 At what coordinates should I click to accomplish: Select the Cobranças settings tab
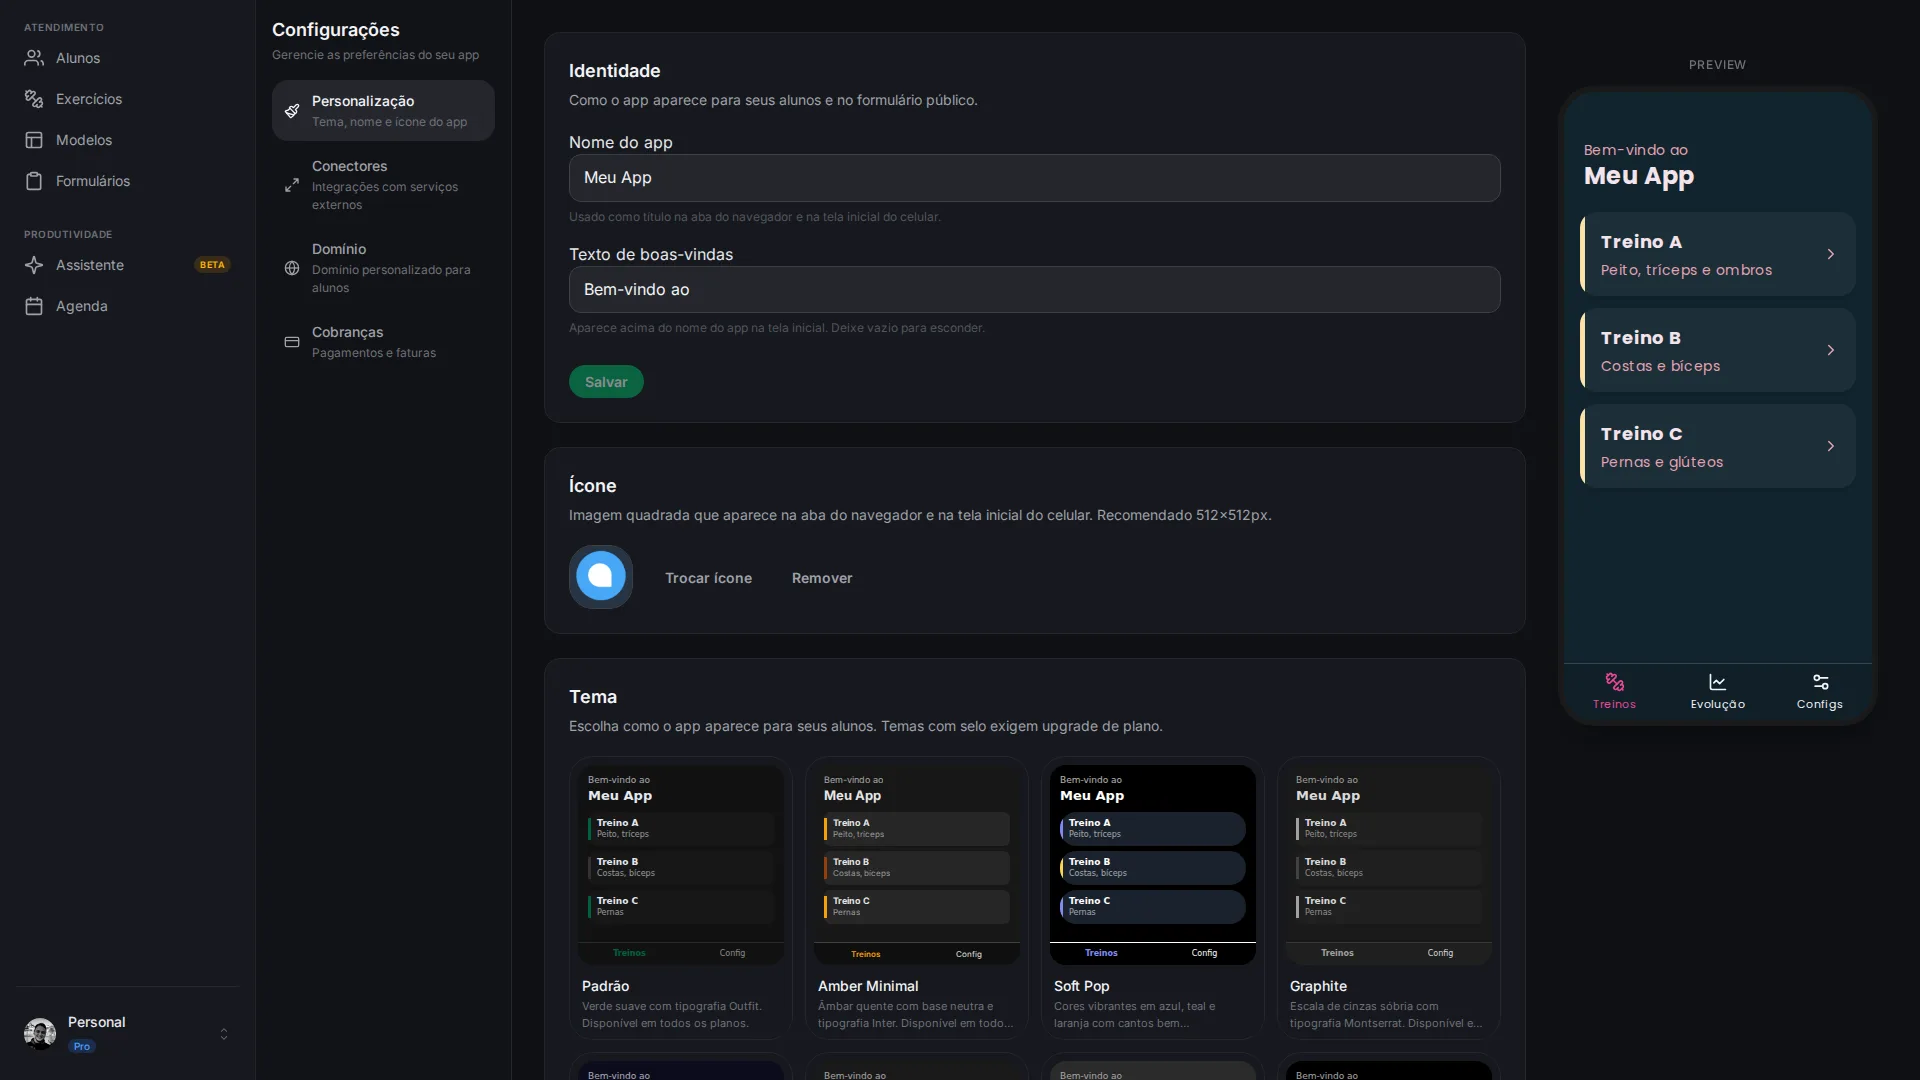[383, 342]
